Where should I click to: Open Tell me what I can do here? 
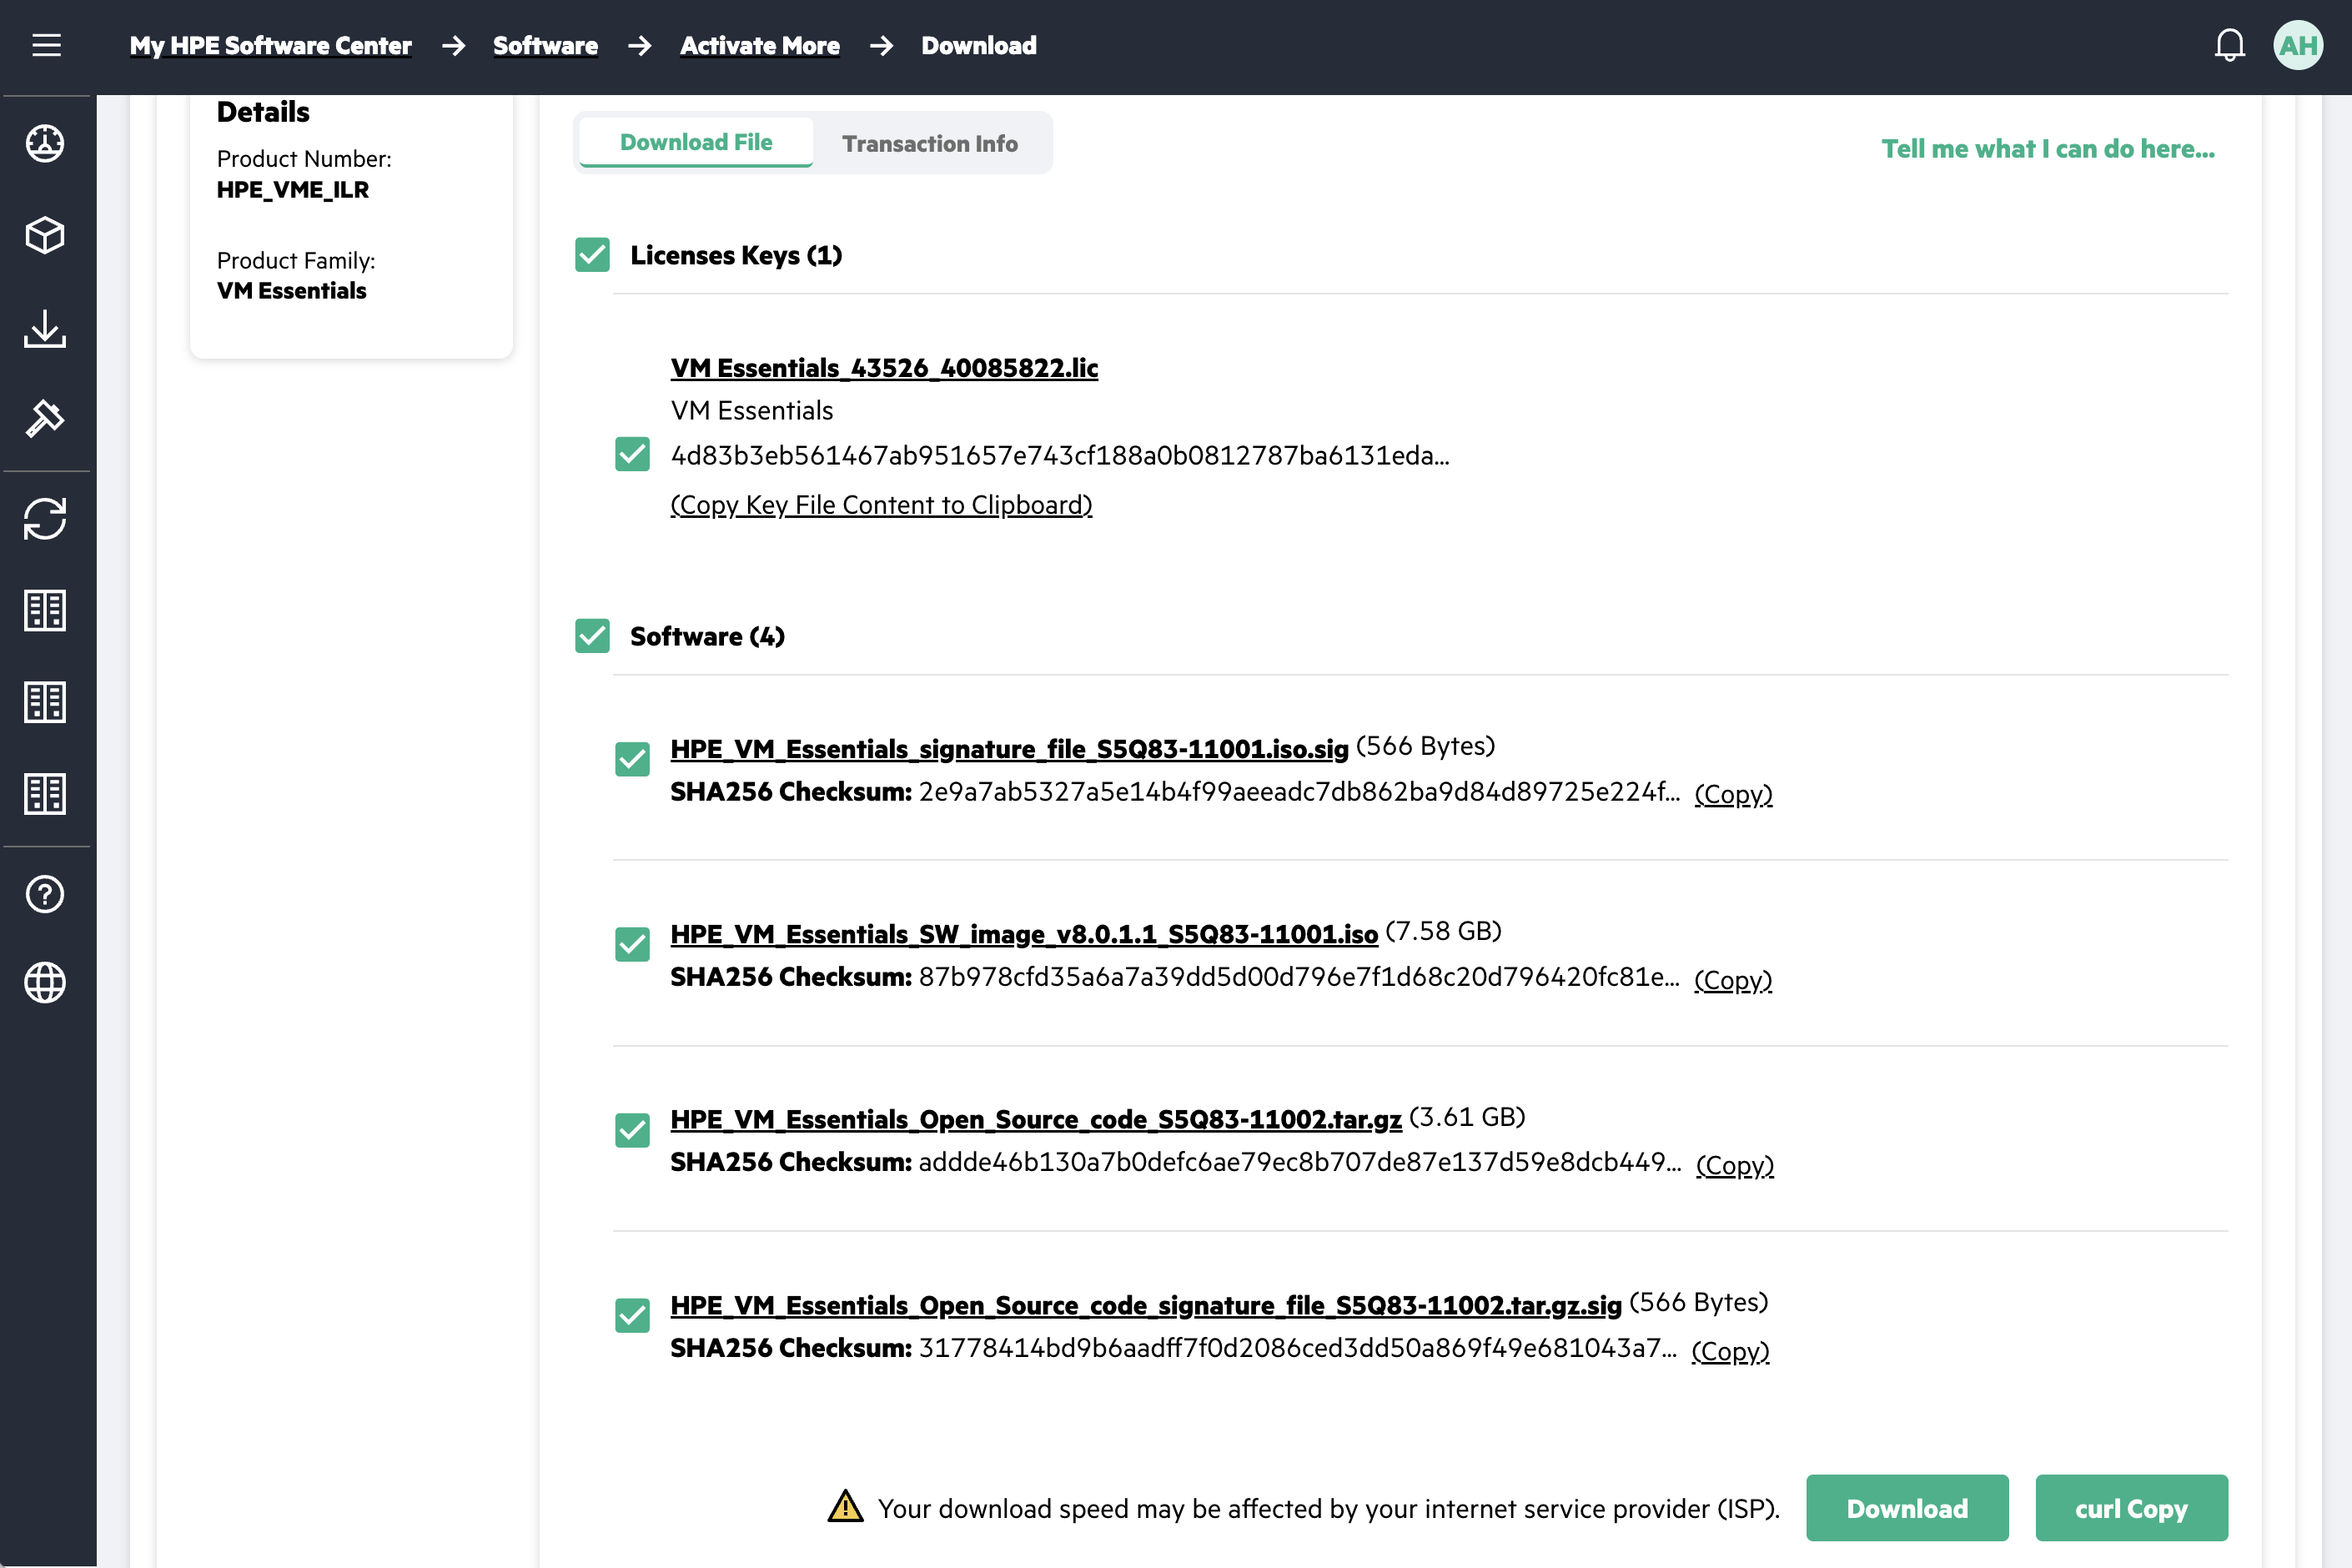point(2048,149)
